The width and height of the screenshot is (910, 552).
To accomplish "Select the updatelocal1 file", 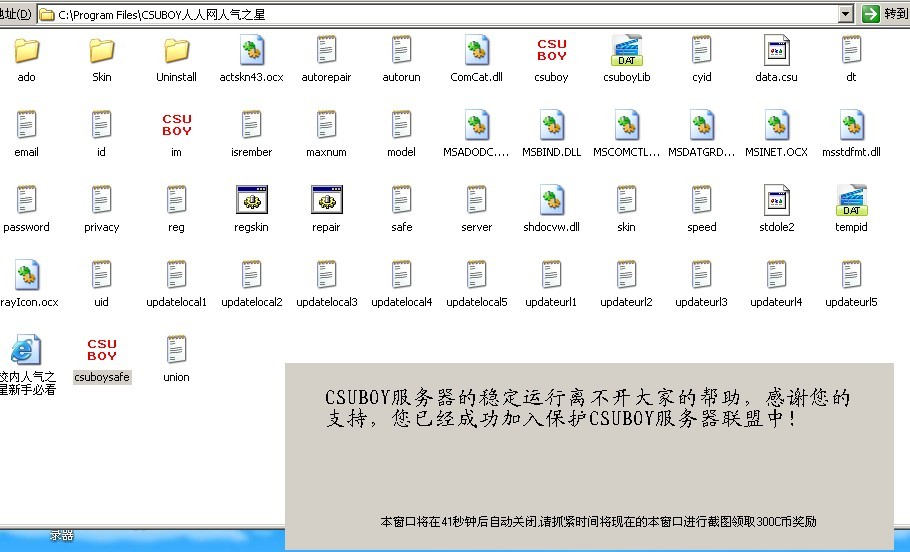I will [176, 275].
